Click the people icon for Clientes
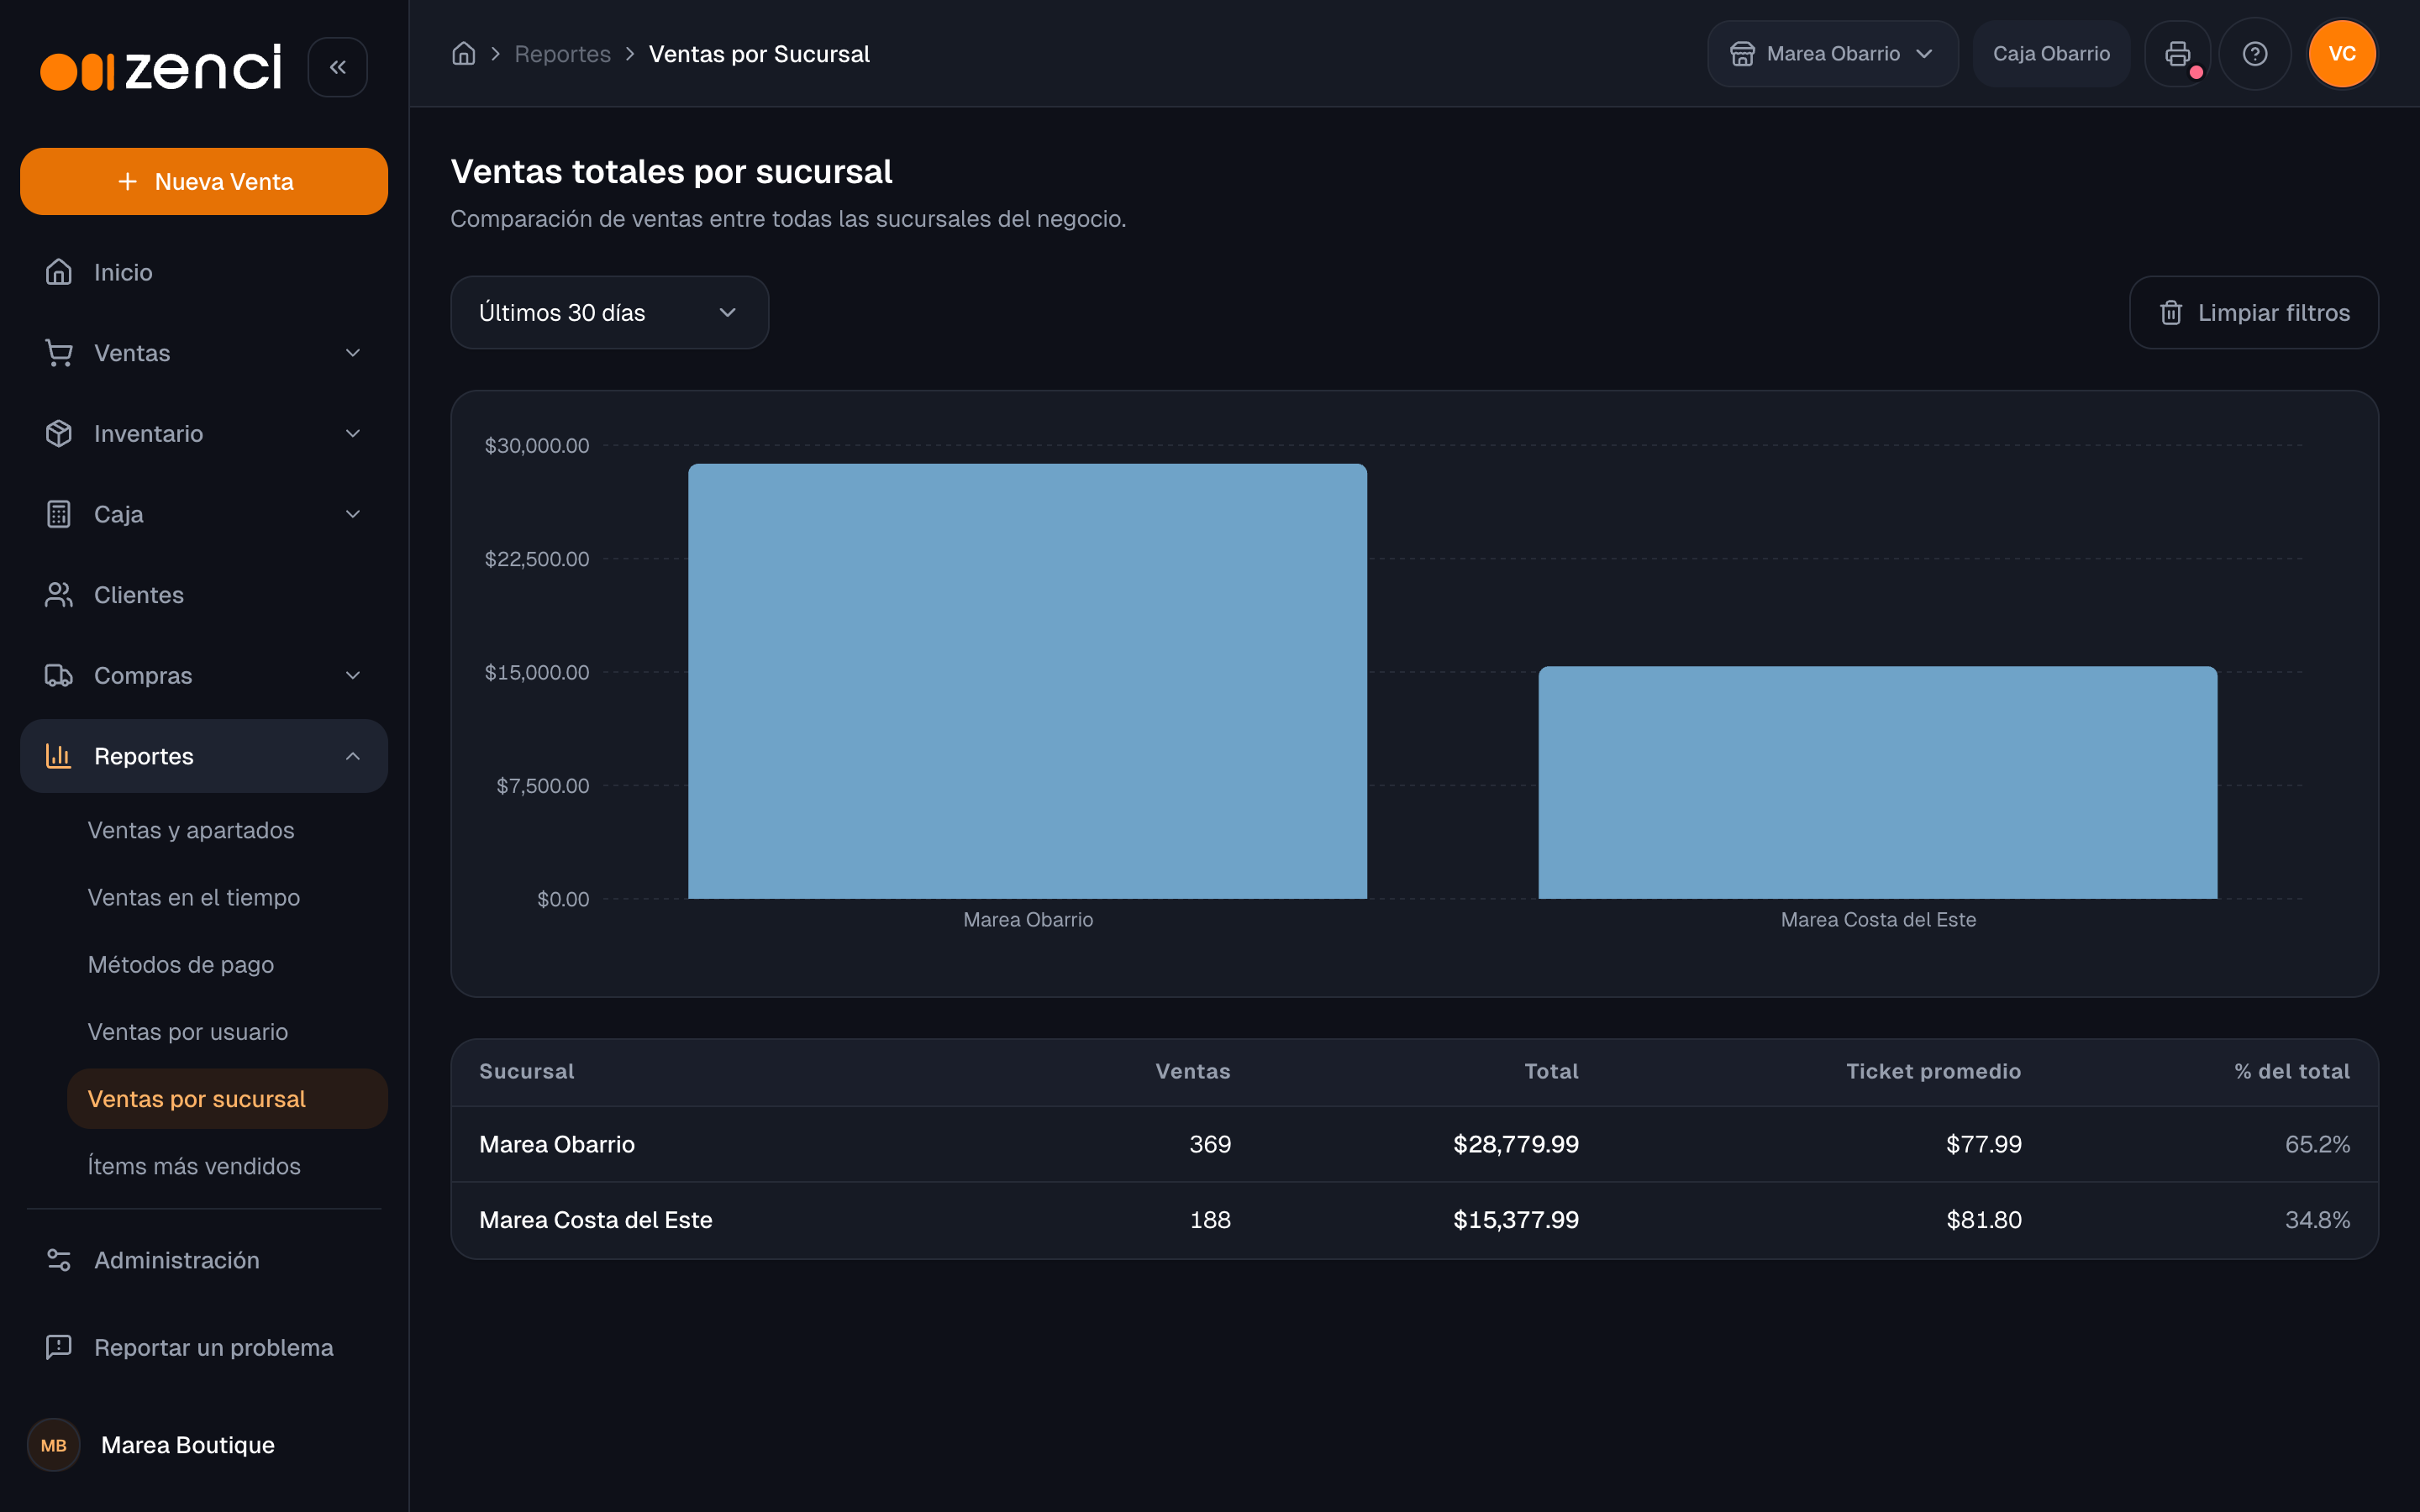 pyautogui.click(x=59, y=595)
